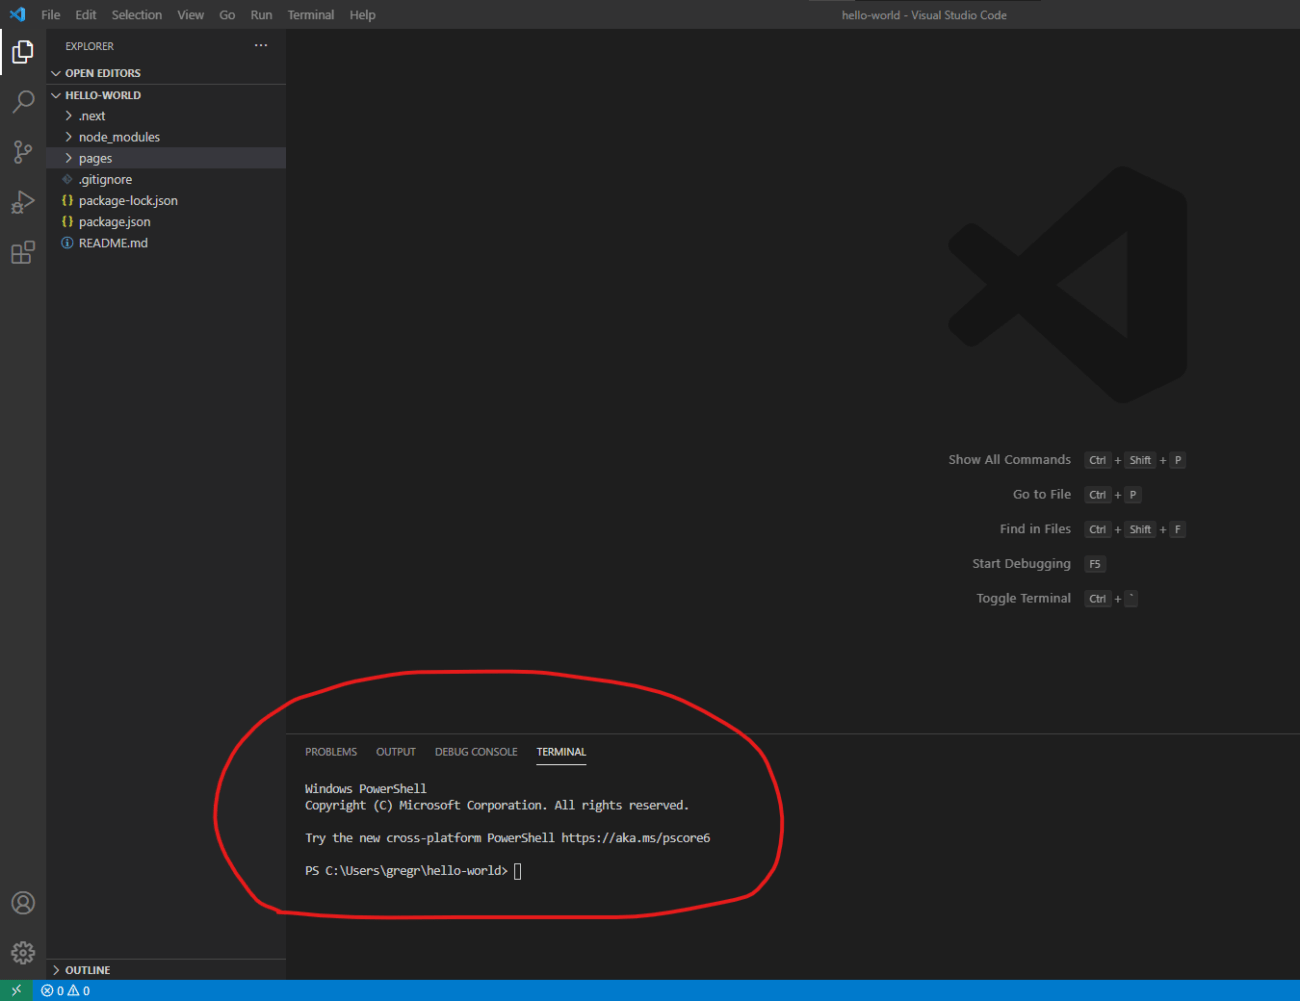Select the Source Control icon

click(x=22, y=151)
